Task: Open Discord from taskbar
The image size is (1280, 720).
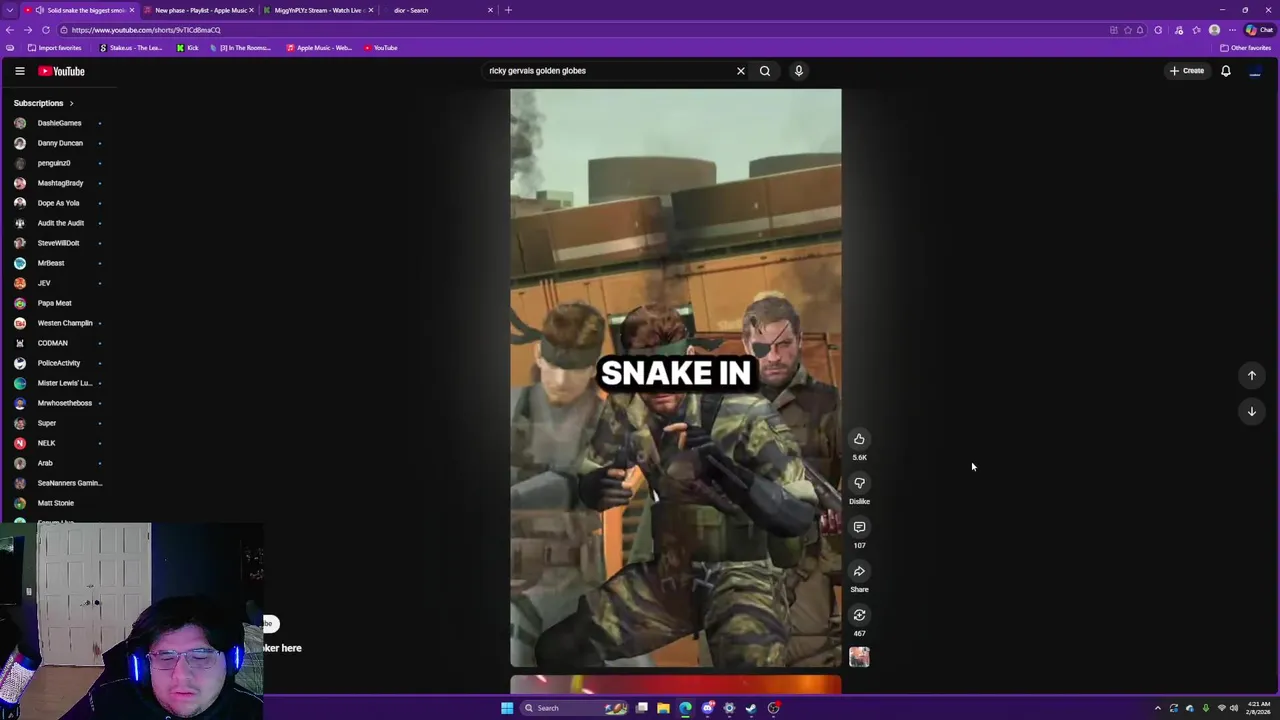Action: [707, 708]
